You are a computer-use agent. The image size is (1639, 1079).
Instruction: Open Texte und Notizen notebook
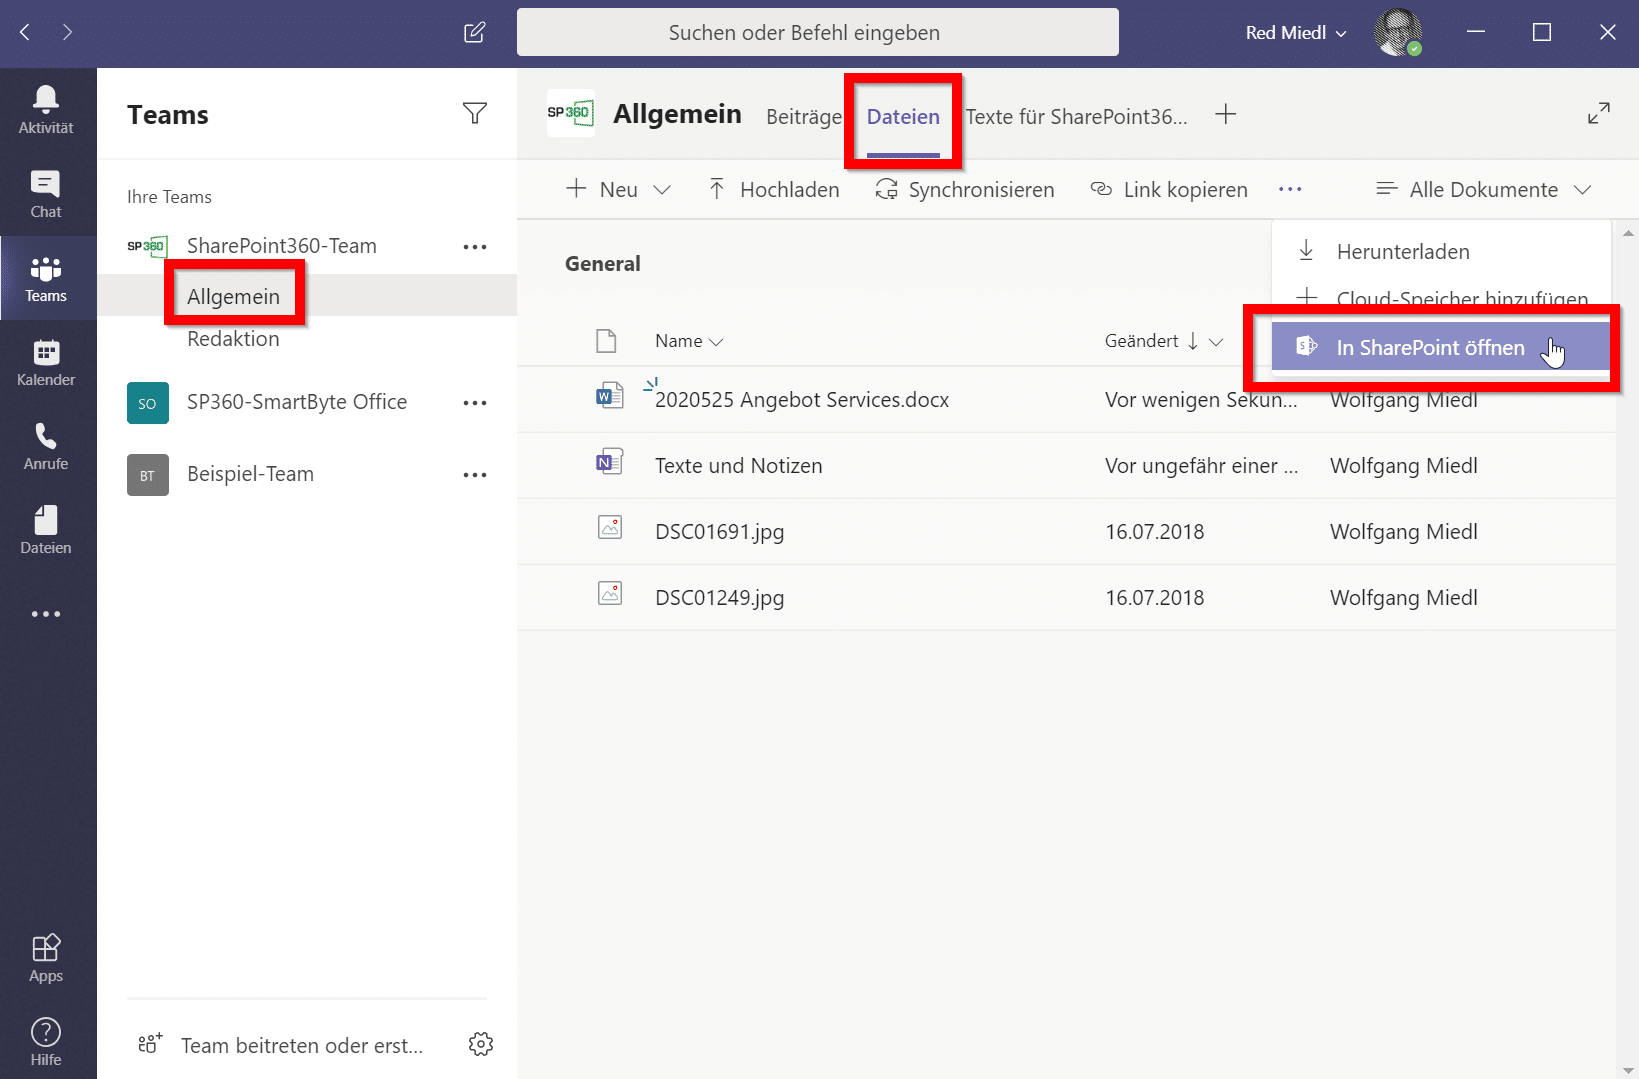pyautogui.click(x=738, y=466)
